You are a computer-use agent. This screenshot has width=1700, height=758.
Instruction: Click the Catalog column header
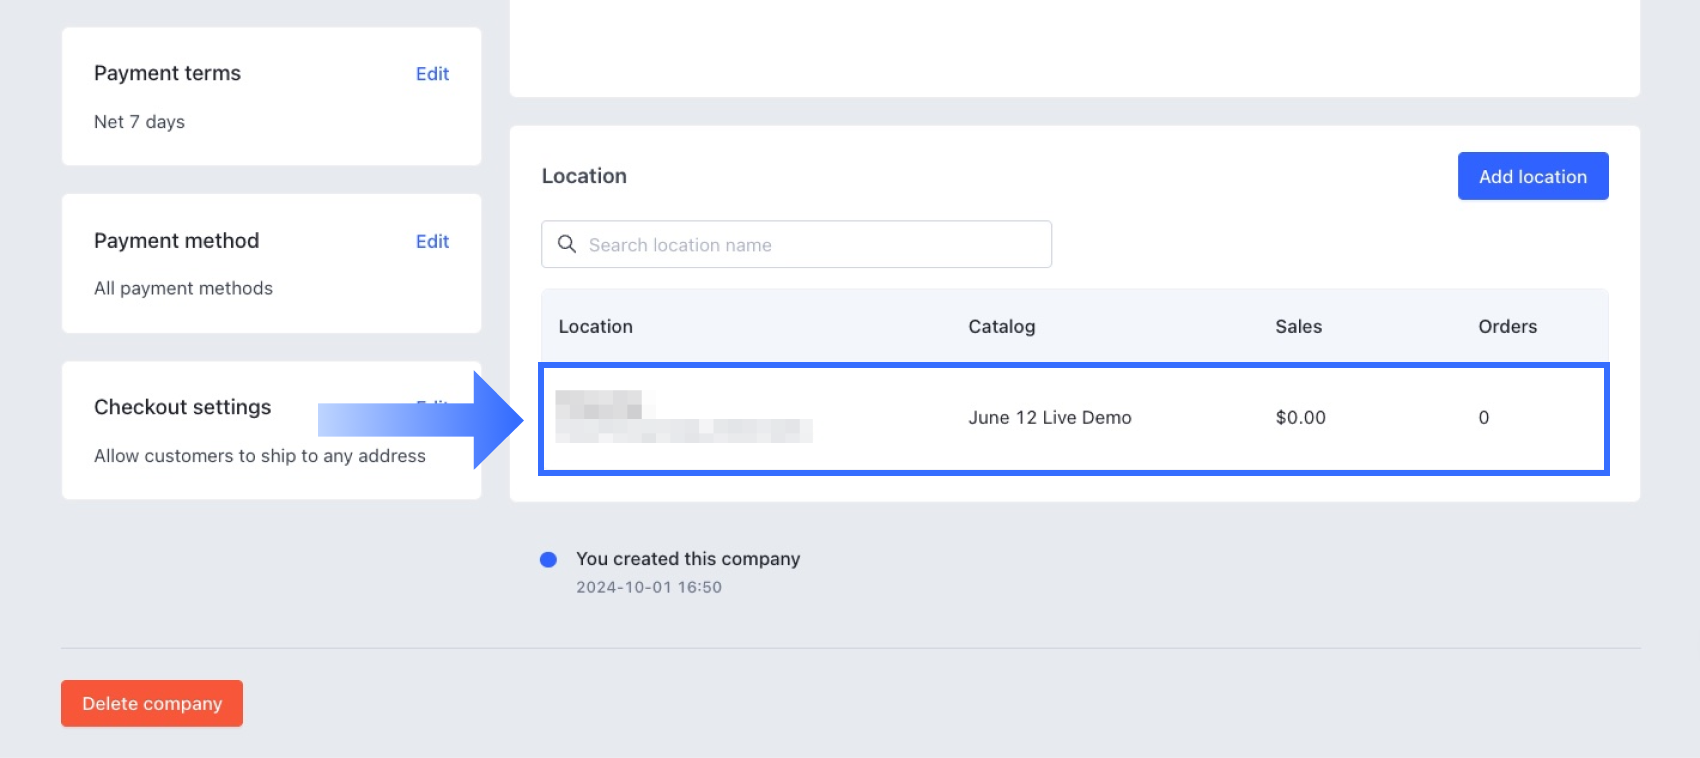point(1001,327)
